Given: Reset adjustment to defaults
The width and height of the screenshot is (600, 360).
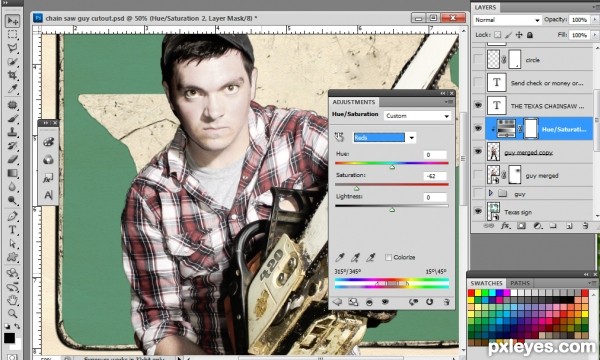Looking at the screenshot, I should [x=429, y=302].
